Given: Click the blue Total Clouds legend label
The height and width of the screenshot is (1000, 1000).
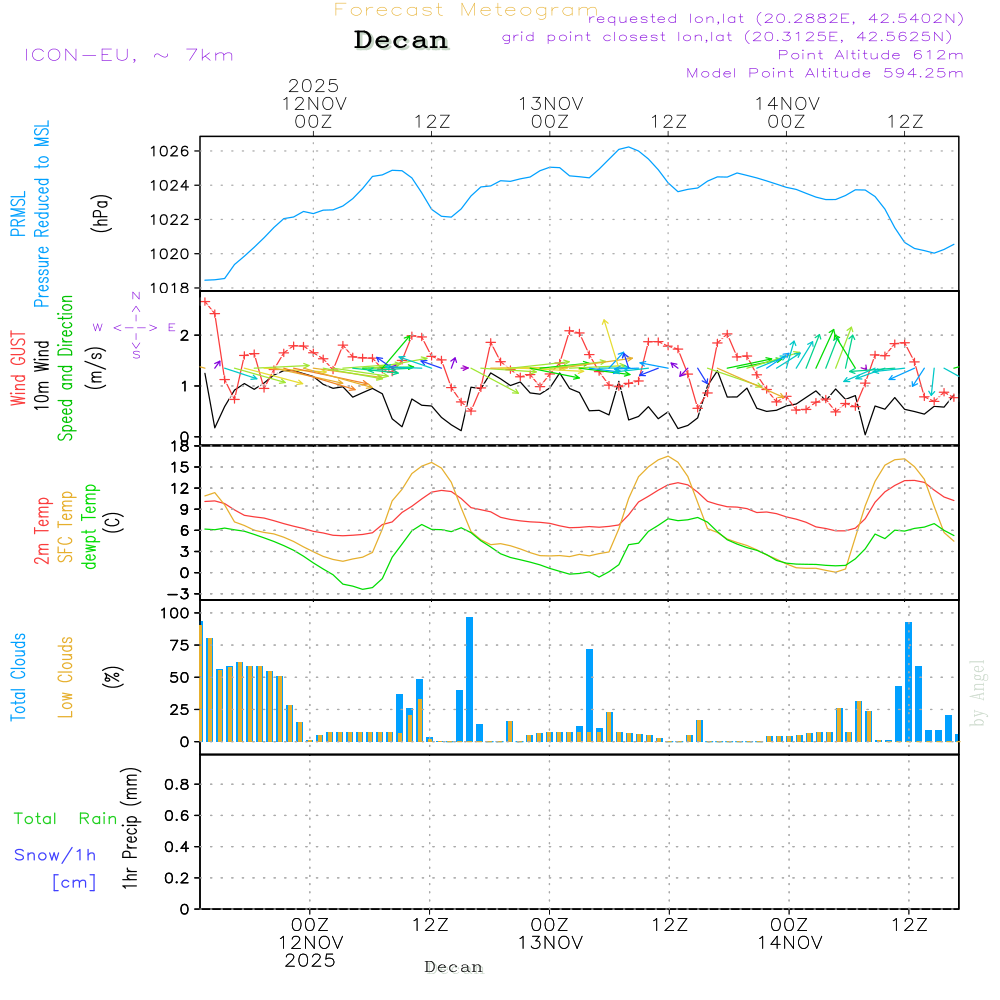Looking at the screenshot, I should (x=17, y=677).
